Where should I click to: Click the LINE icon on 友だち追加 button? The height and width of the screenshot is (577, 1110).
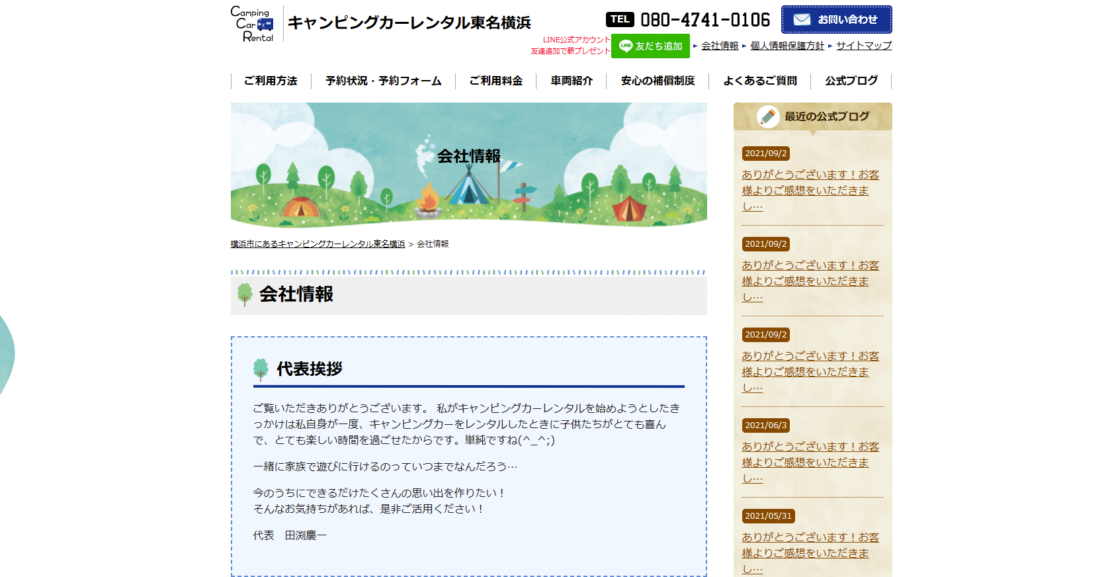[x=625, y=46]
